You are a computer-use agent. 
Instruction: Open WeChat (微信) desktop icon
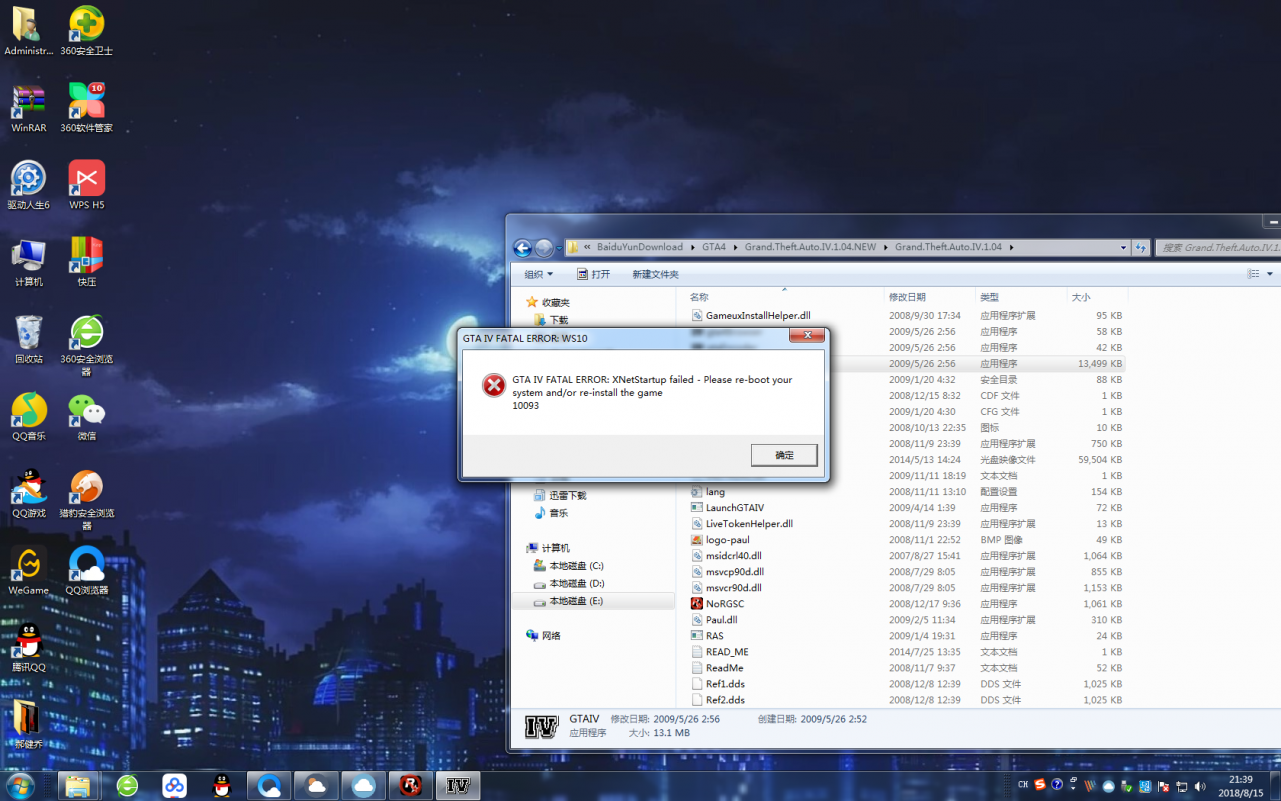click(x=86, y=415)
